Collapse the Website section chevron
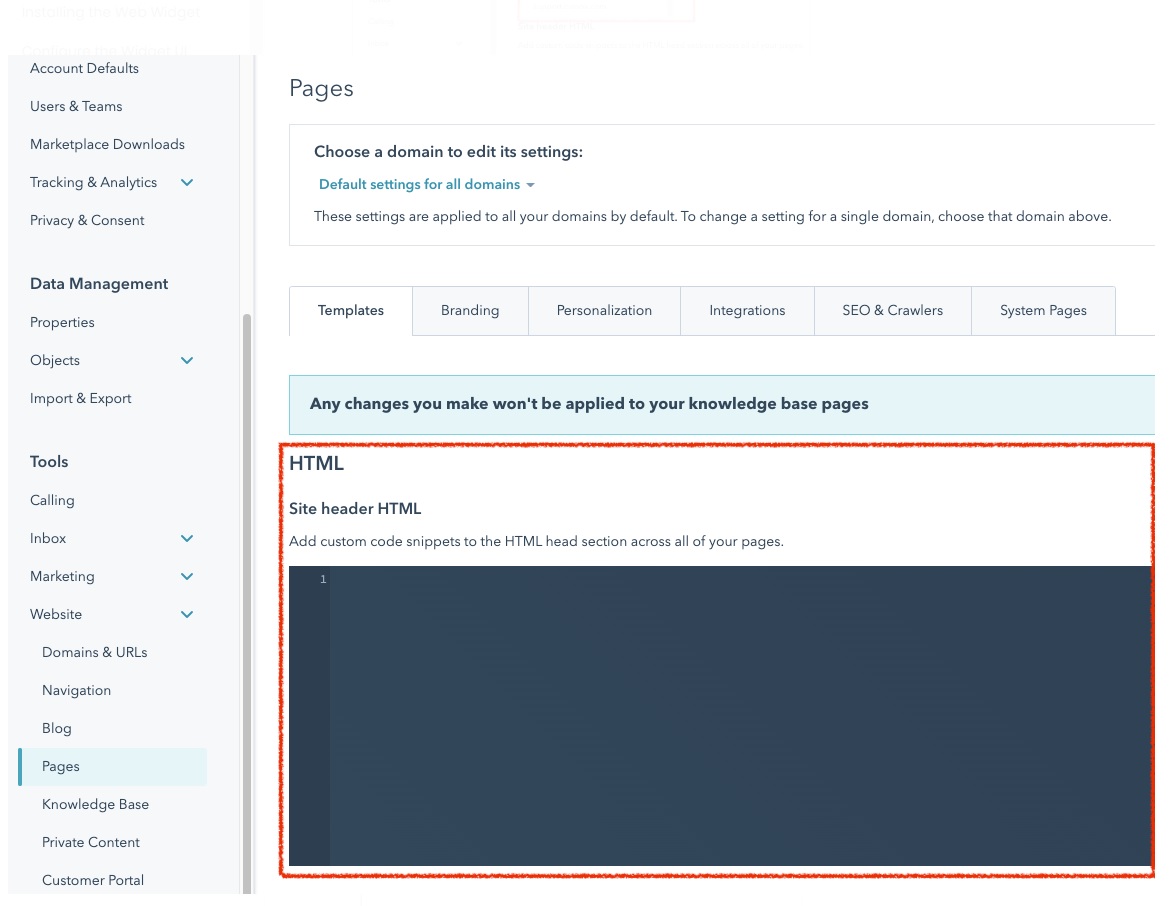This screenshot has width=1170, height=906. [x=187, y=614]
